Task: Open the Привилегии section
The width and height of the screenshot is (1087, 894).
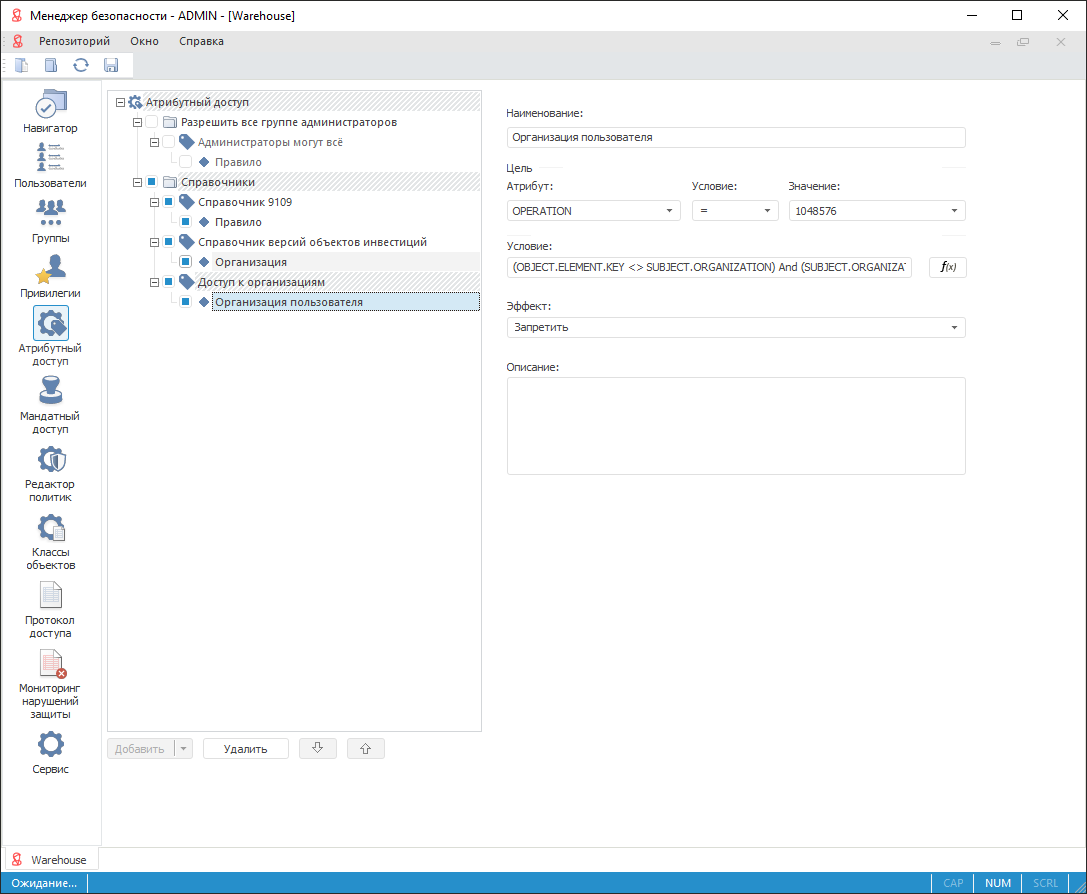Action: 50,275
